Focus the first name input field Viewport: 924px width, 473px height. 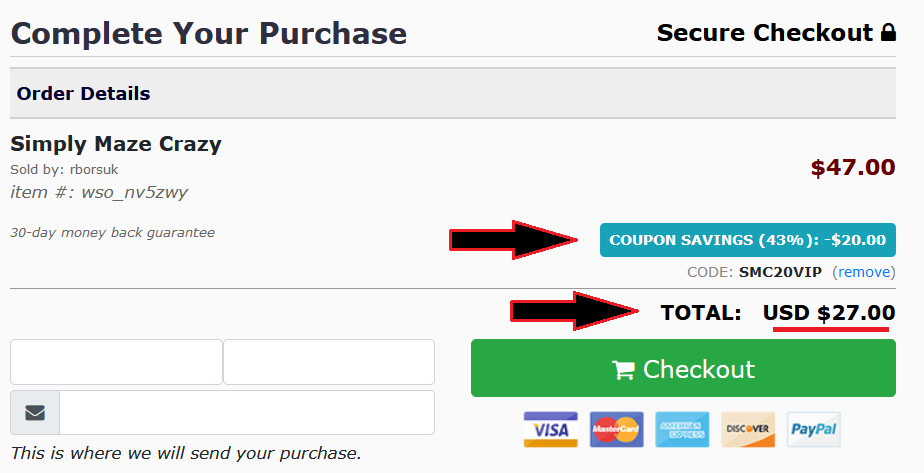tap(116, 362)
